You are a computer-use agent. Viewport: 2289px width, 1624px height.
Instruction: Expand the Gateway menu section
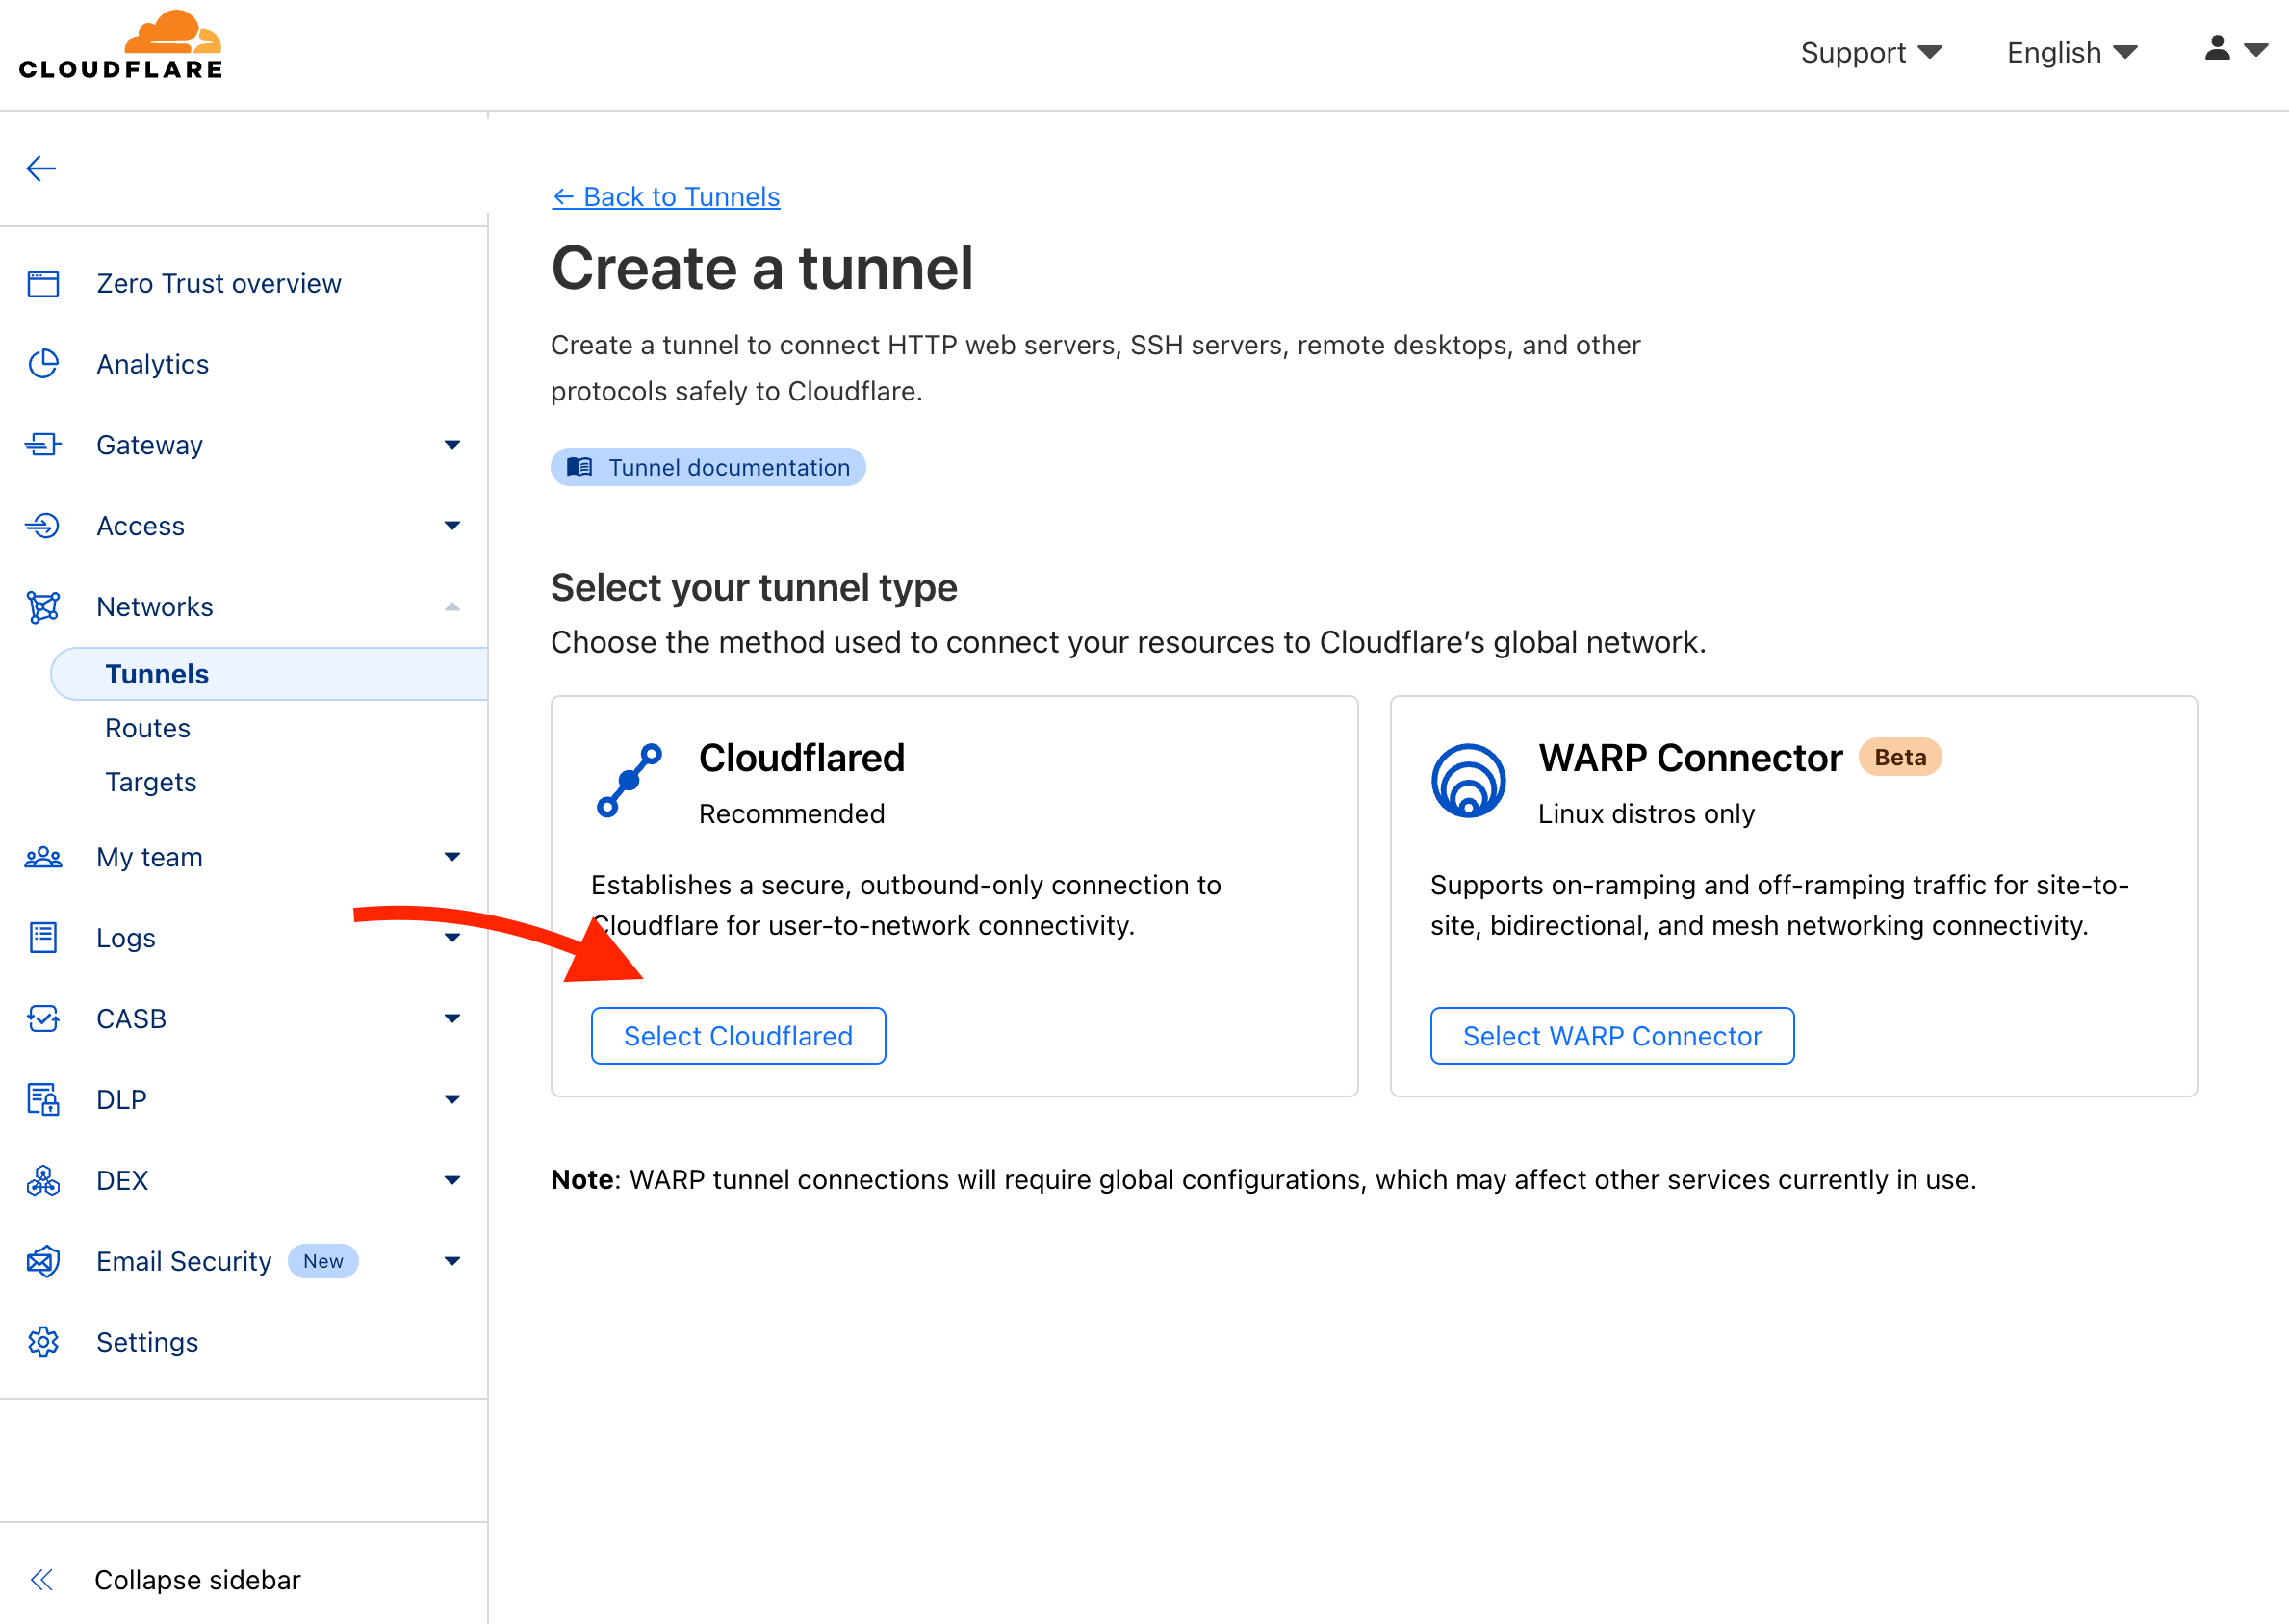pos(452,445)
